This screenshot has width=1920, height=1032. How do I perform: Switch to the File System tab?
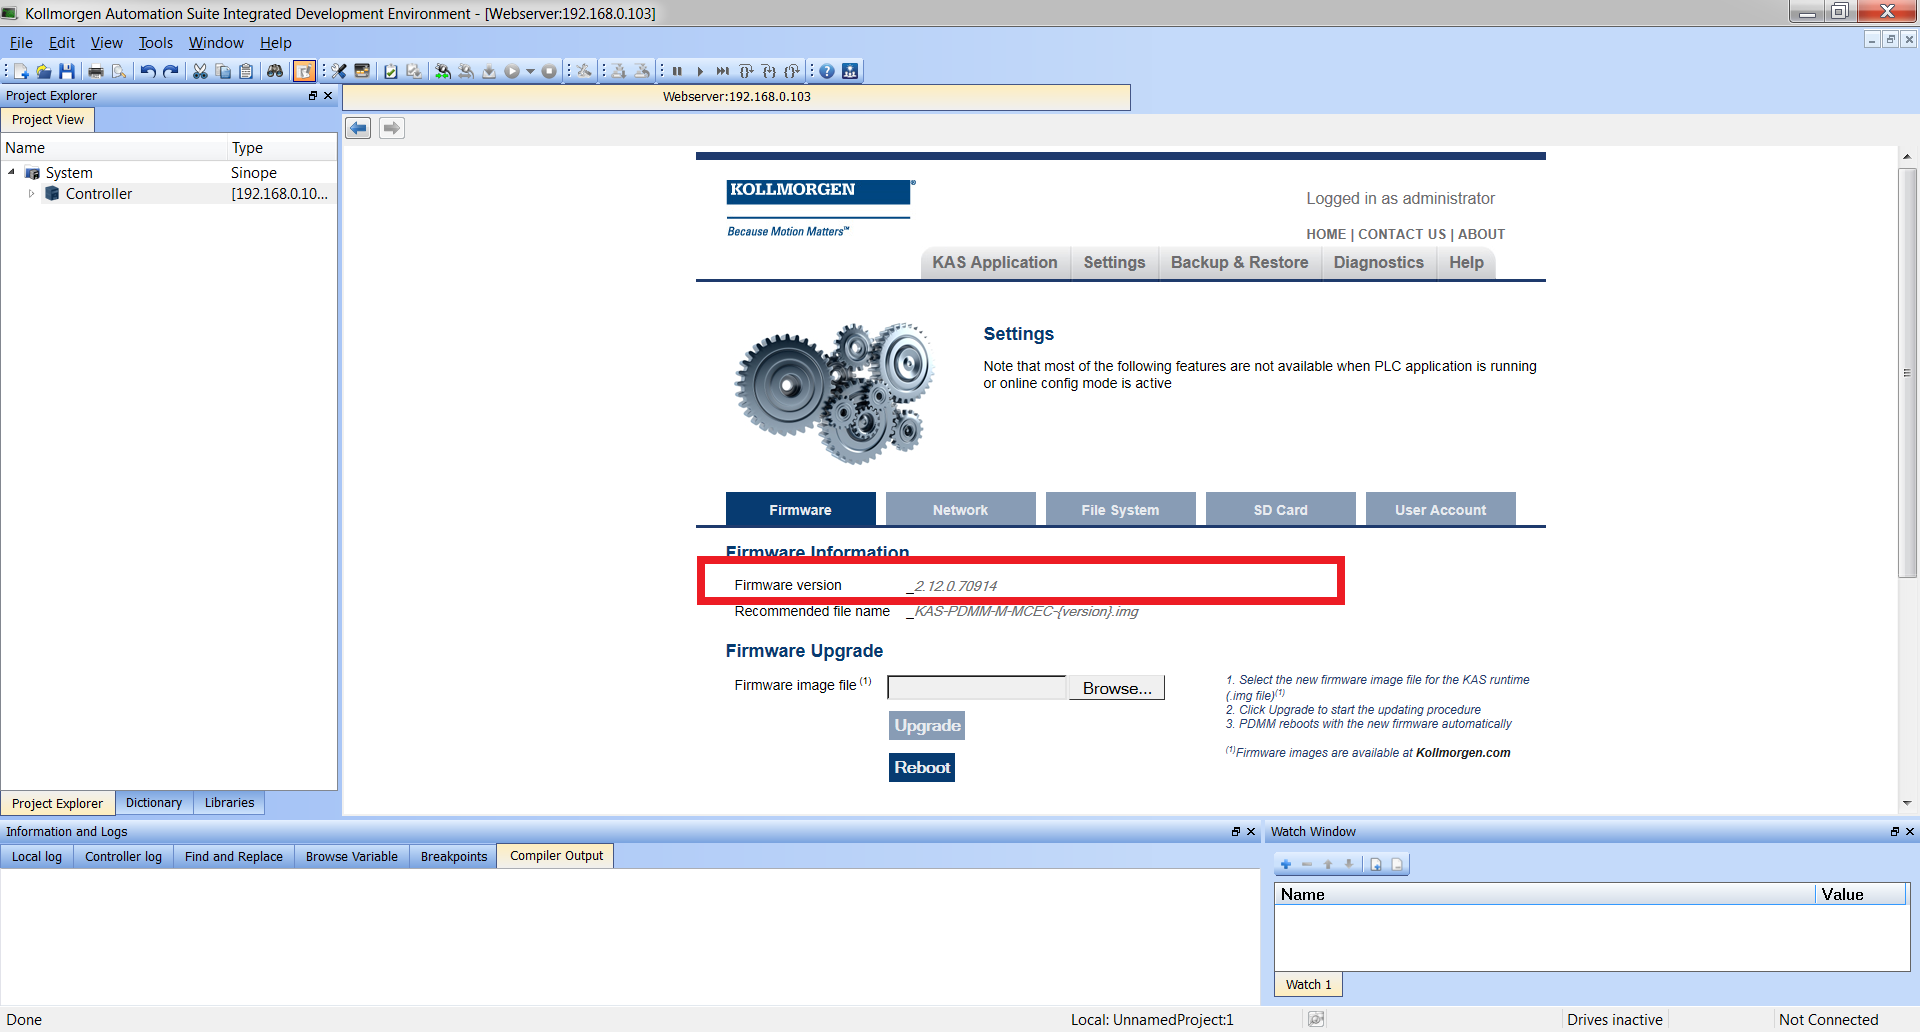[x=1120, y=510]
